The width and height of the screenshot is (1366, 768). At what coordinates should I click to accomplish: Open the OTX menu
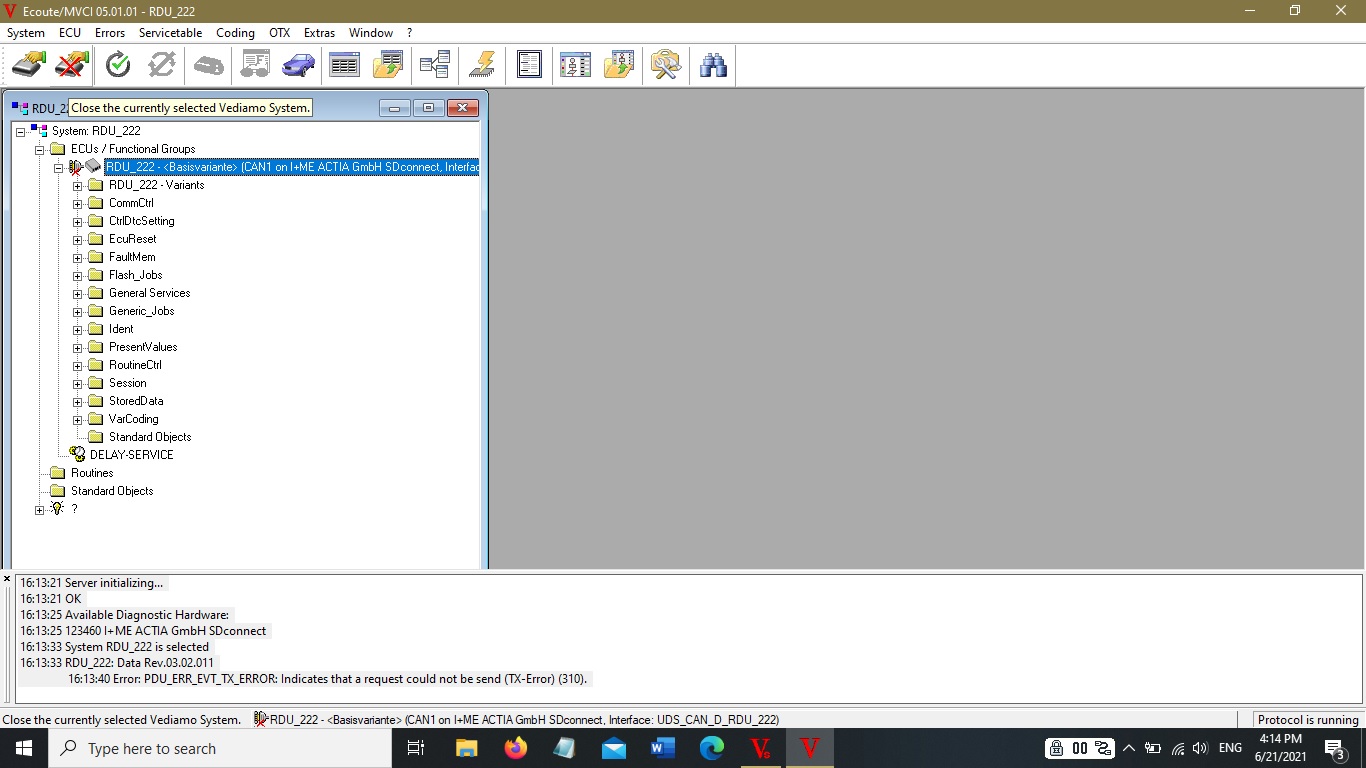[279, 33]
